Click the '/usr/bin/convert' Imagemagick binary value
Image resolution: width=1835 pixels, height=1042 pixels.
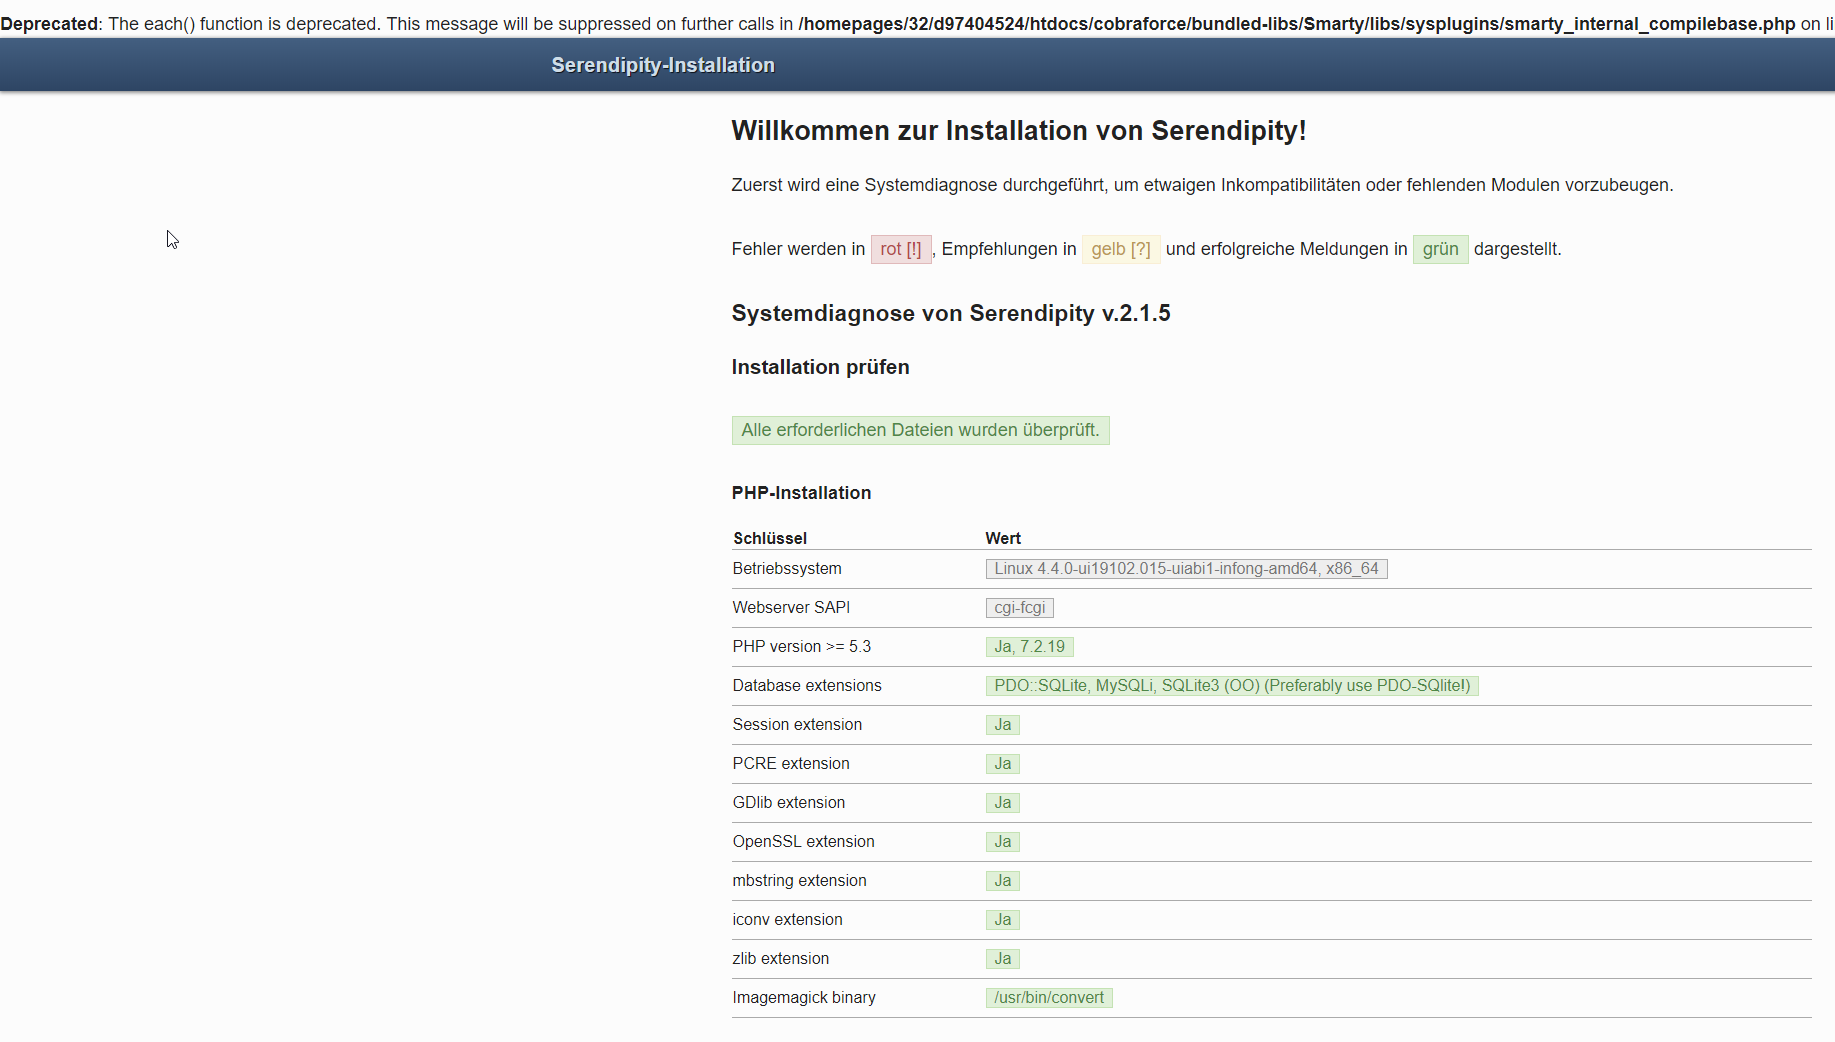[1048, 997]
